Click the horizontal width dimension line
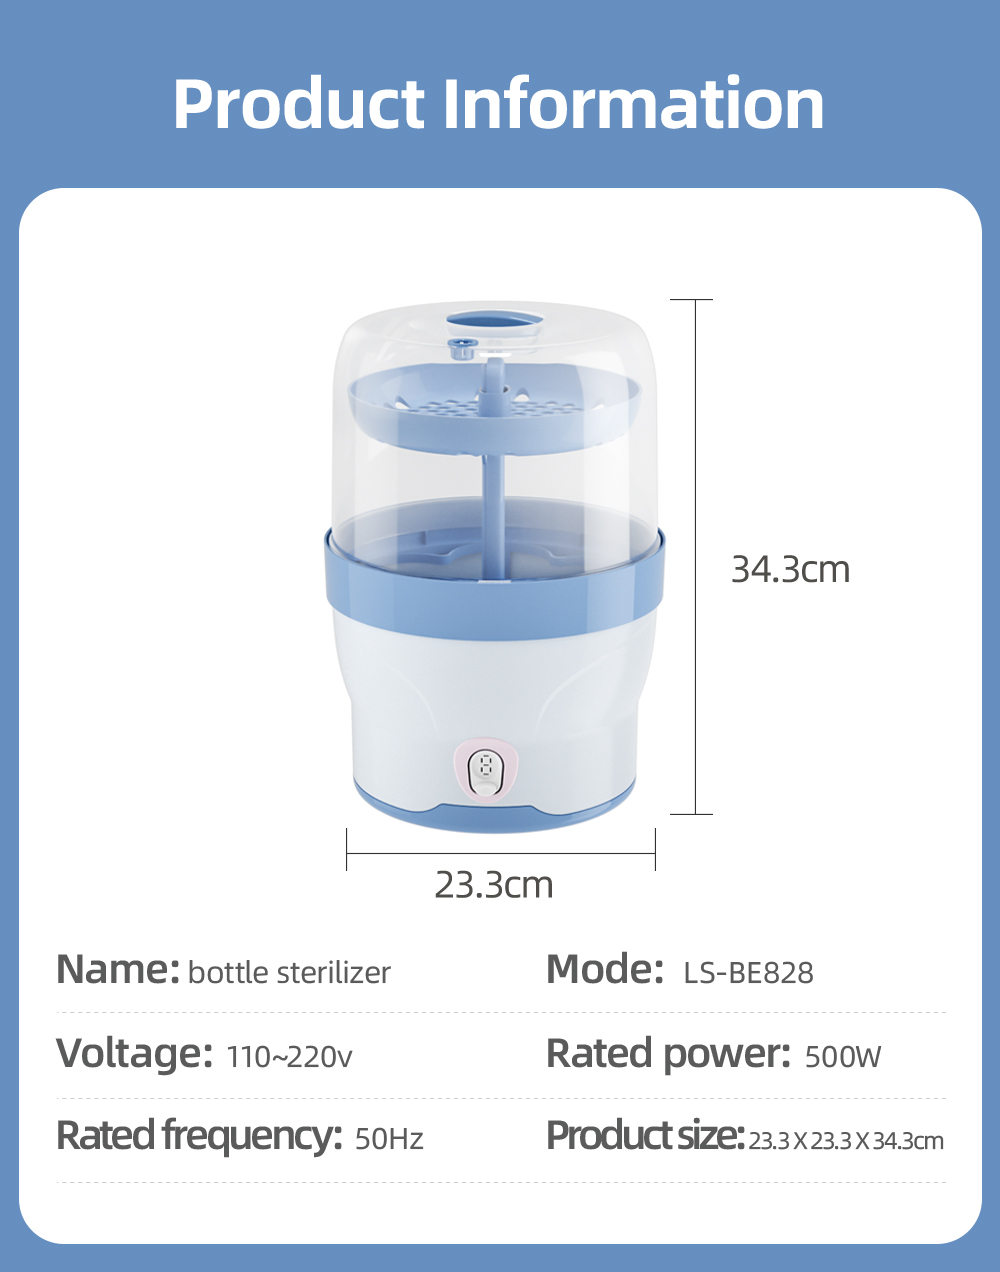1000x1272 pixels. 501,853
